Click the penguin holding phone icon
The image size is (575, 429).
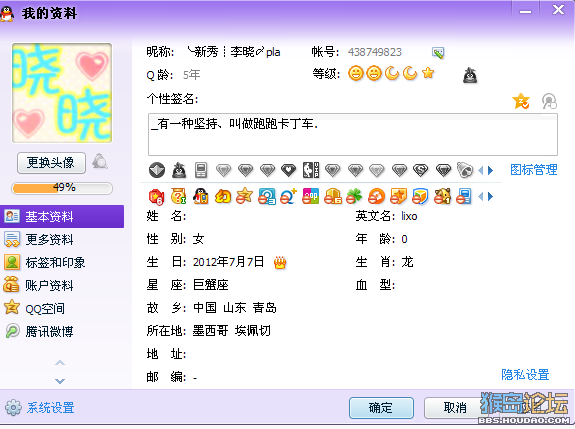pyautogui.click(x=201, y=197)
